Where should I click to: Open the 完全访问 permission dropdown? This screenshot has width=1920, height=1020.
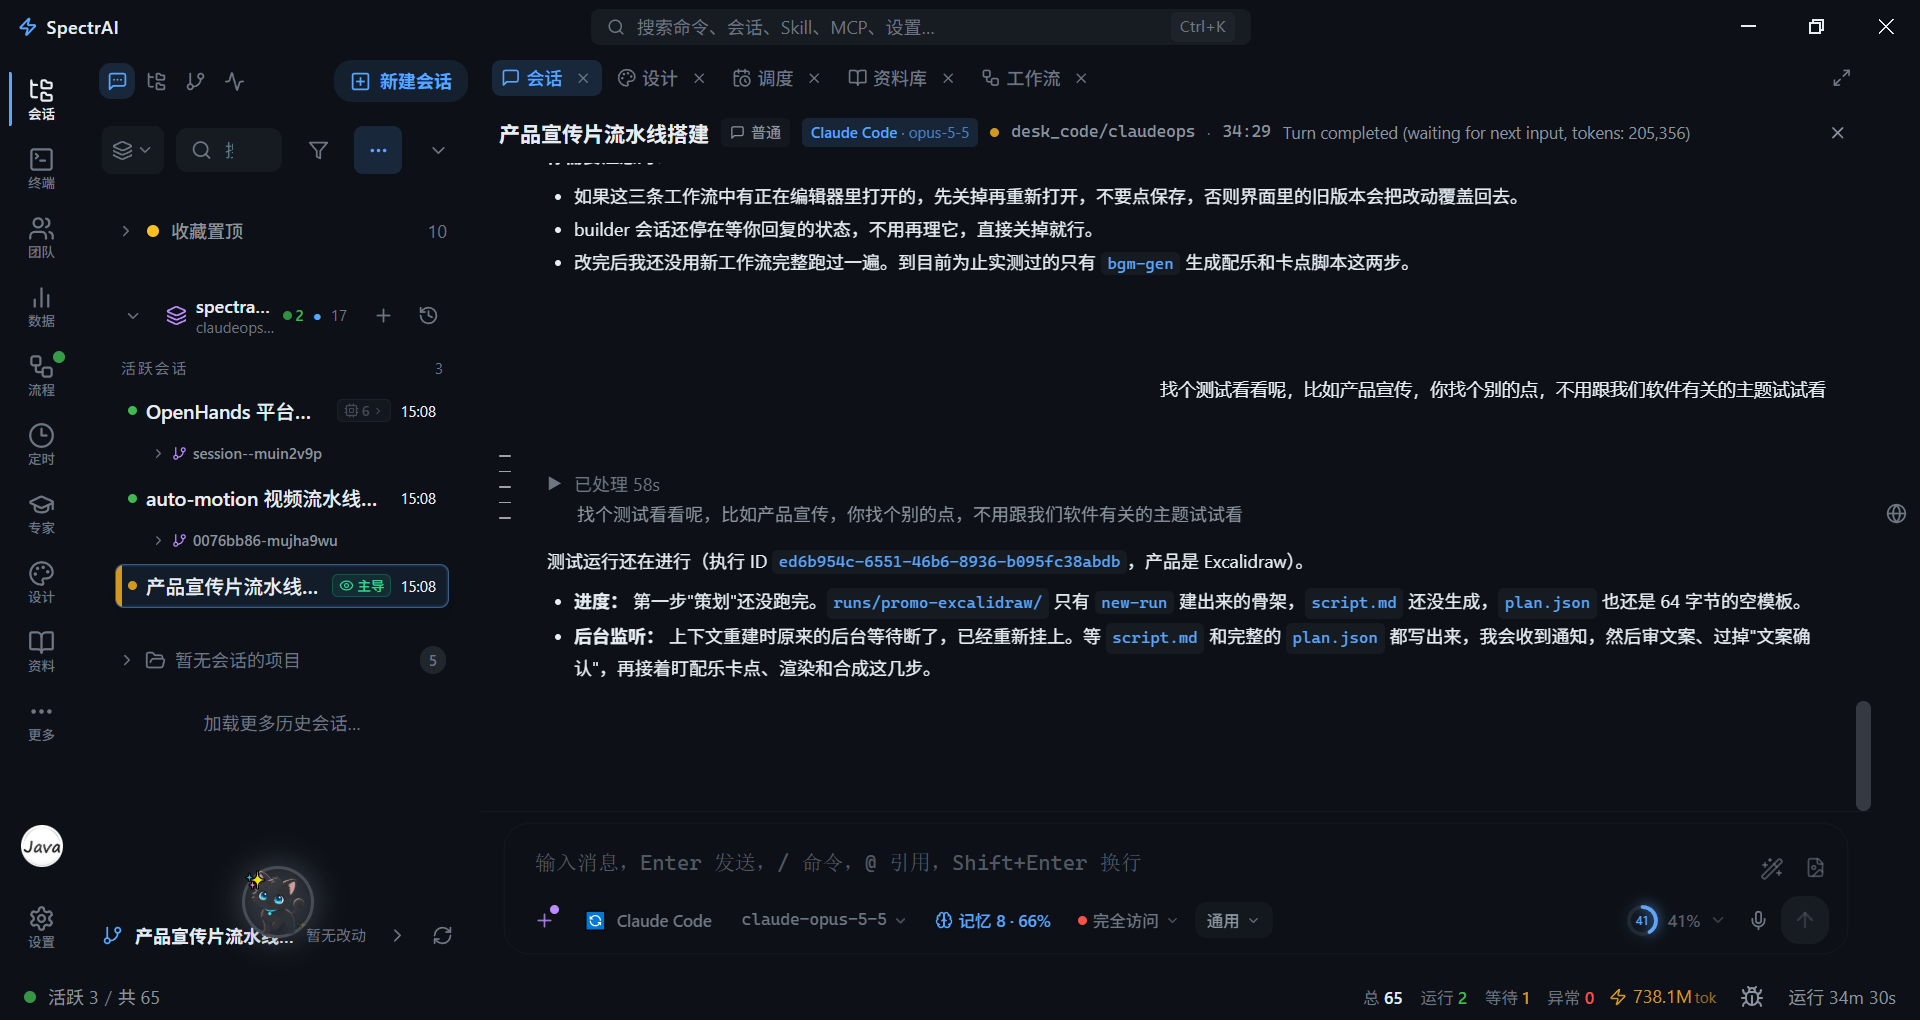(x=1127, y=920)
